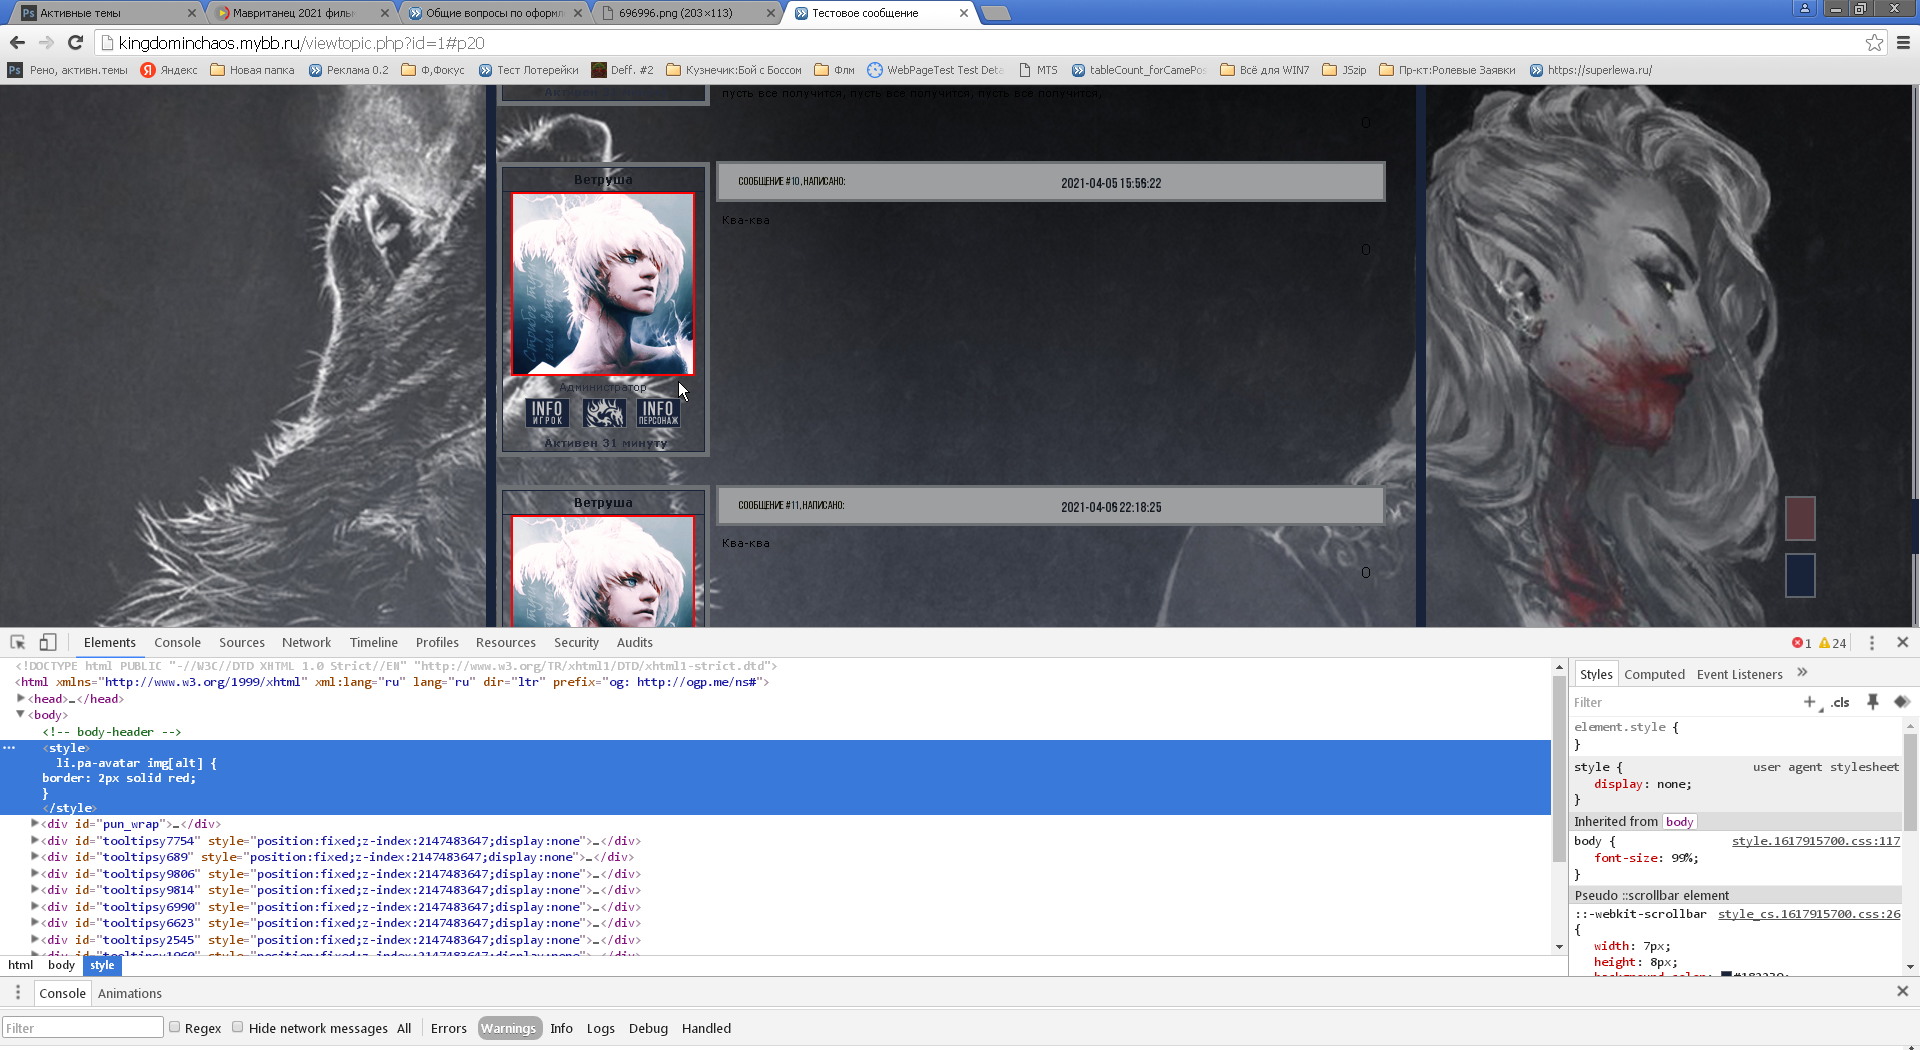
Task: Open the Event Listeners tab
Action: tap(1739, 674)
